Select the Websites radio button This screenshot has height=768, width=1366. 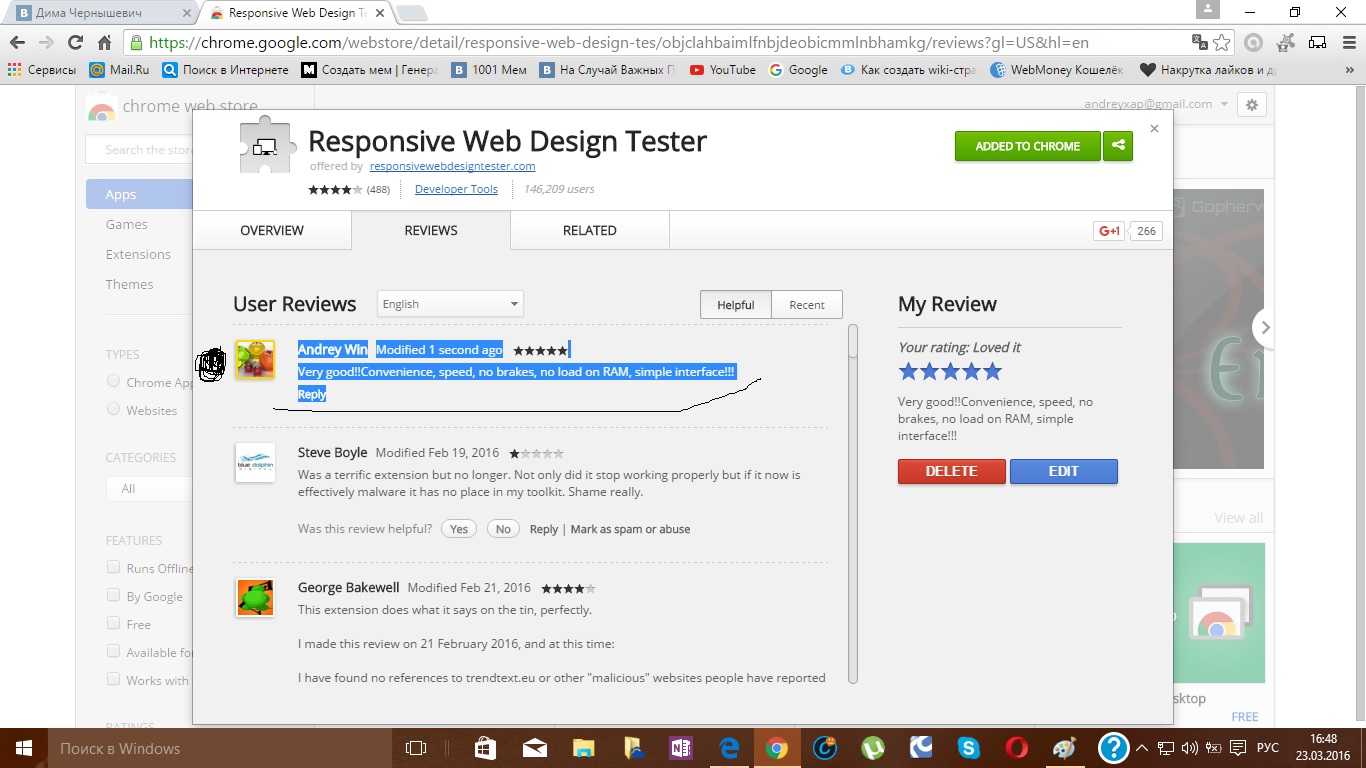click(x=113, y=409)
